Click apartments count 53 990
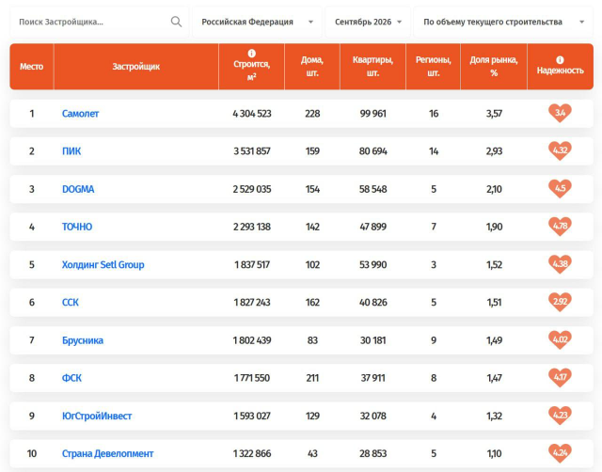 (x=373, y=265)
